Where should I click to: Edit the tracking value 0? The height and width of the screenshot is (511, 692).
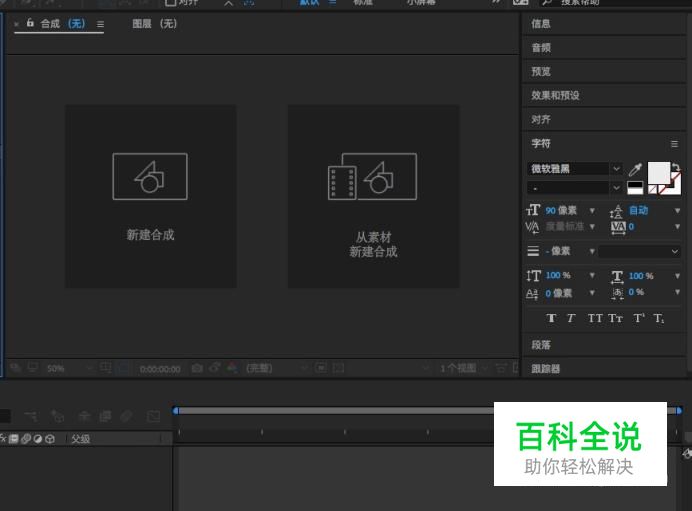click(x=632, y=227)
